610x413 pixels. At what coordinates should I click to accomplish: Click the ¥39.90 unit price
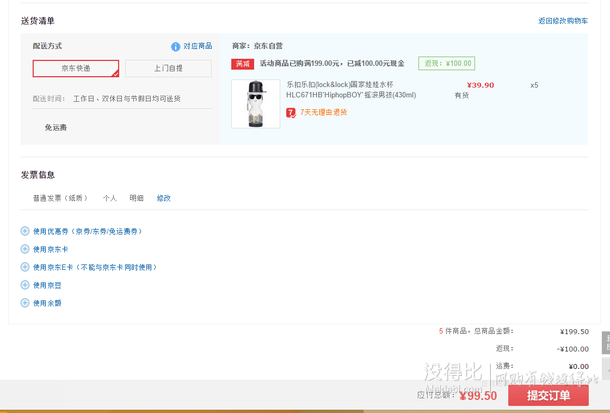tap(480, 85)
